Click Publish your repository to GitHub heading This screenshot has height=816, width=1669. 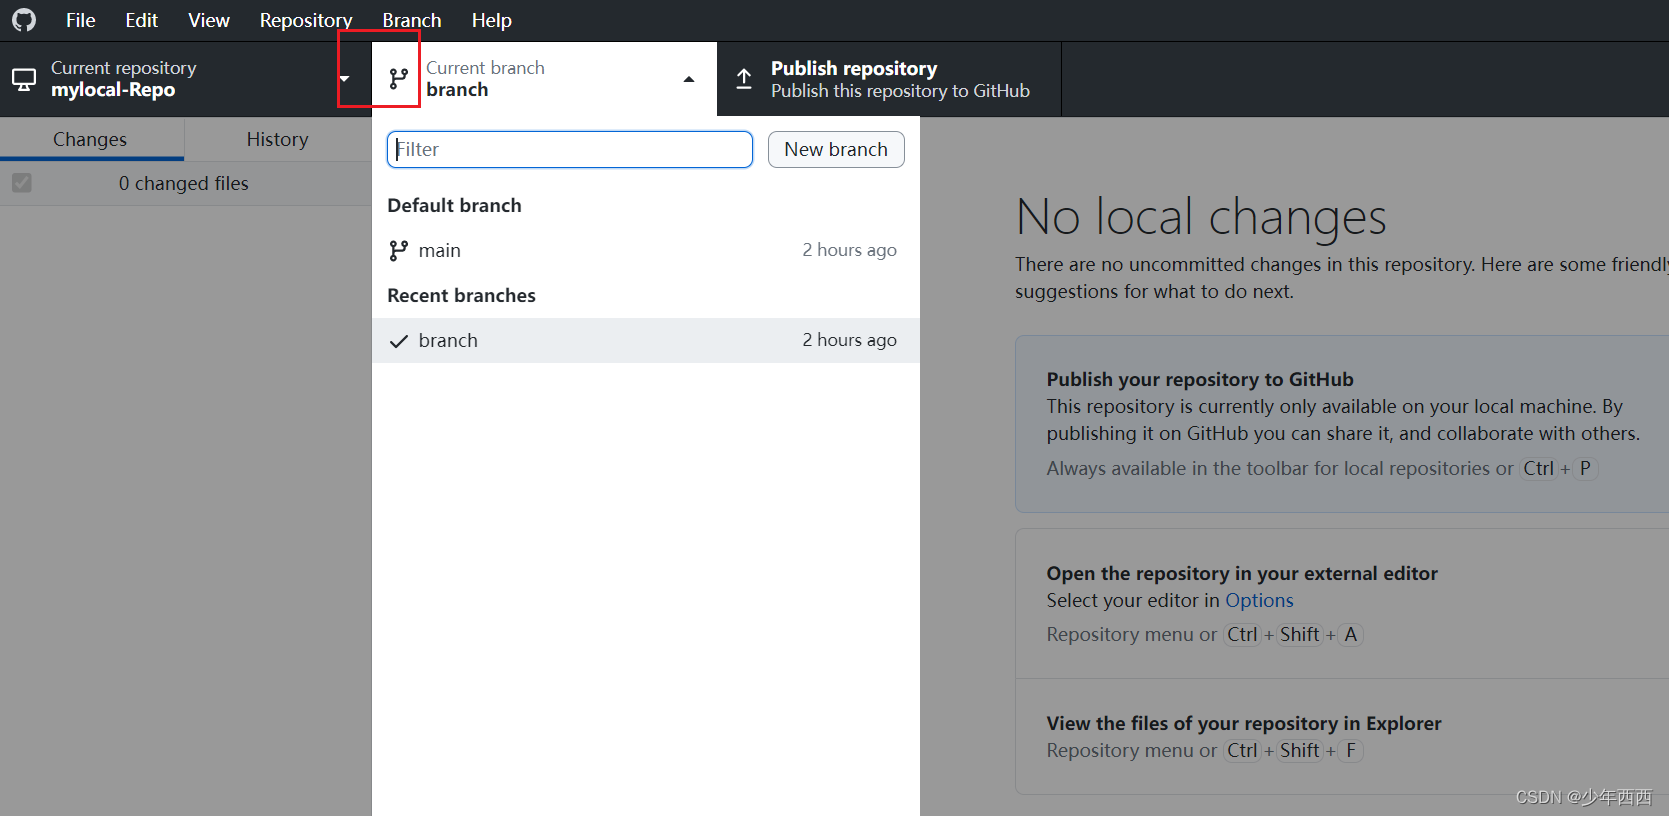pos(1200,379)
